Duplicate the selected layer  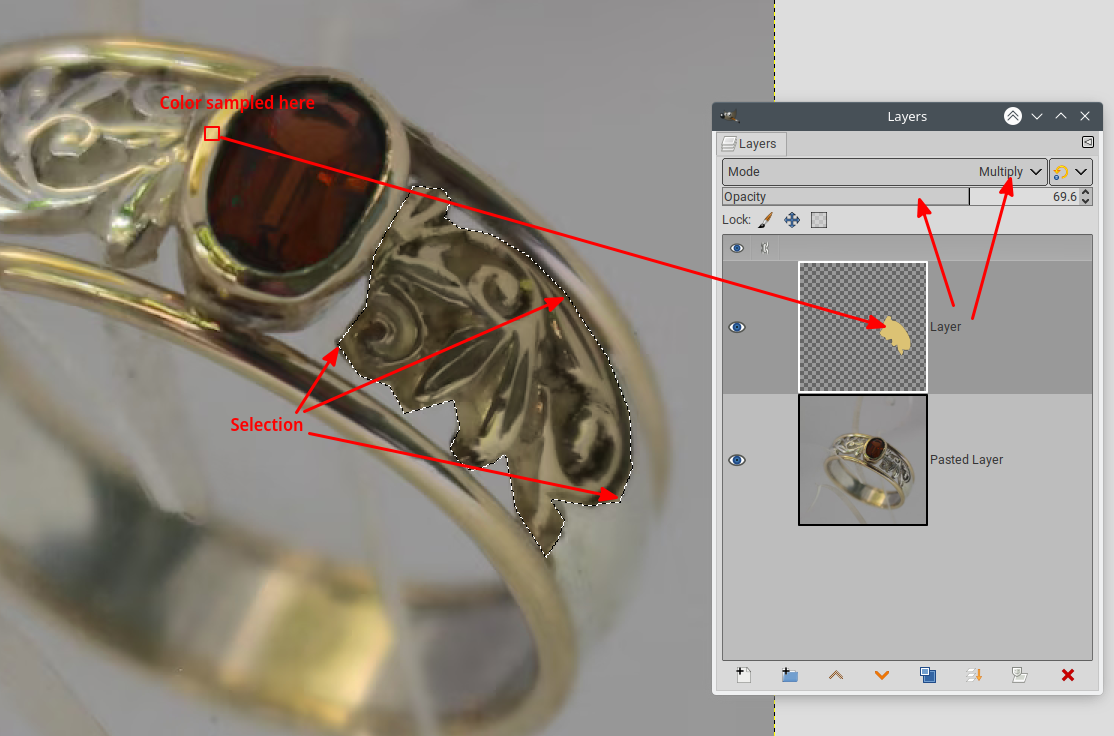928,675
